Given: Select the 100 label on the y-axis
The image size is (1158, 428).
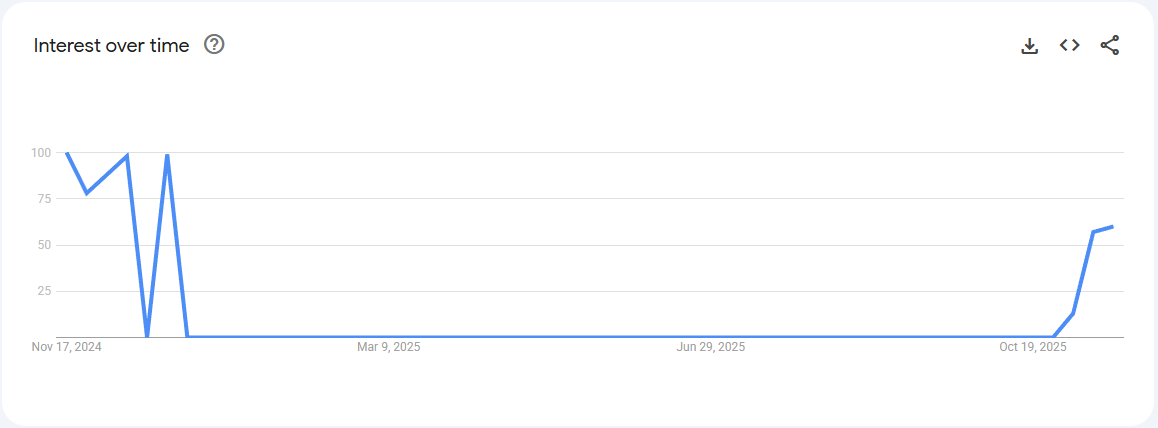Looking at the screenshot, I should click(40, 153).
